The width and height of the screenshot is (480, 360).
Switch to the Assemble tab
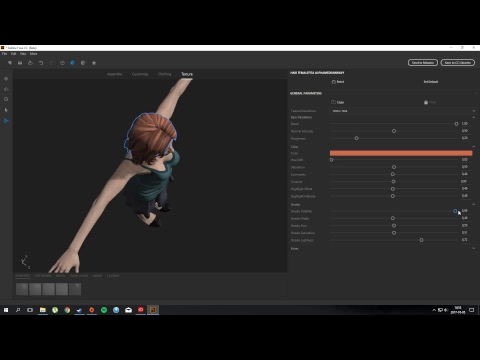pyautogui.click(x=114, y=74)
